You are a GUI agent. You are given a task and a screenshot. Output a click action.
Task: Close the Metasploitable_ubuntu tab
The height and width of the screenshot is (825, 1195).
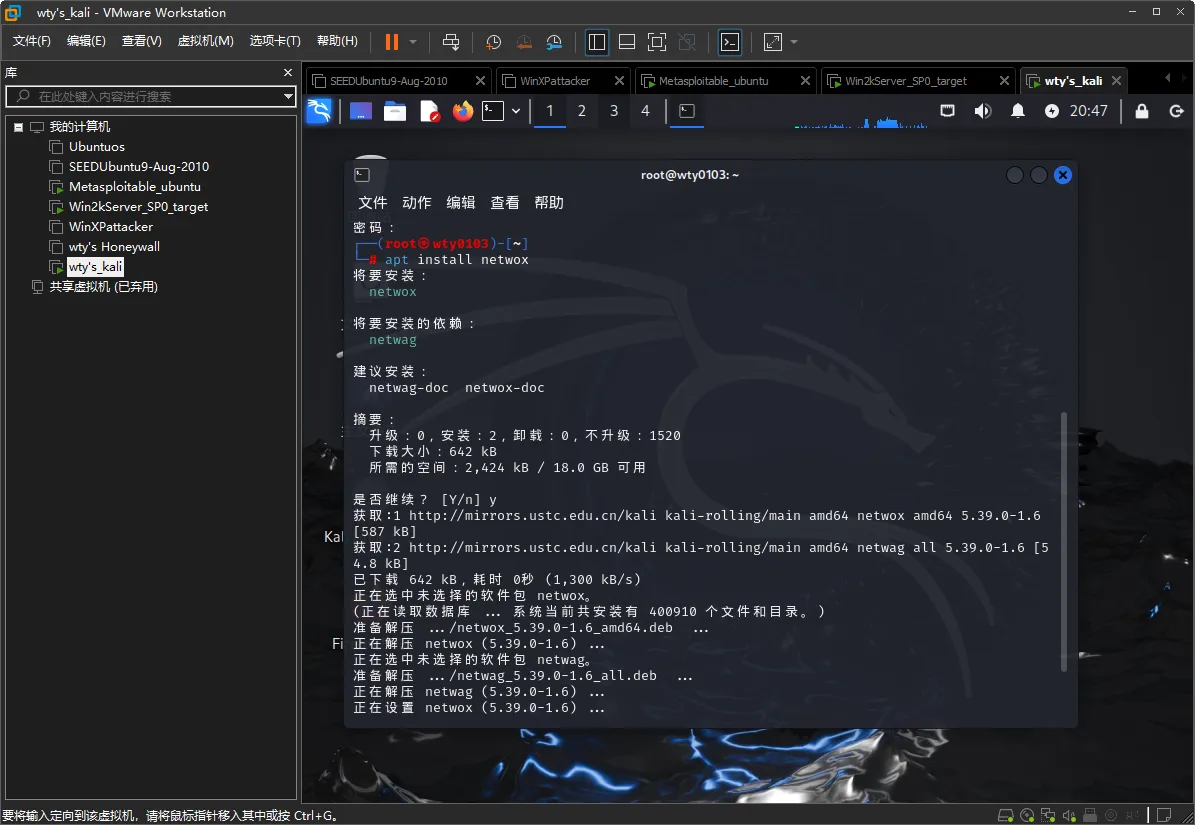coord(805,81)
